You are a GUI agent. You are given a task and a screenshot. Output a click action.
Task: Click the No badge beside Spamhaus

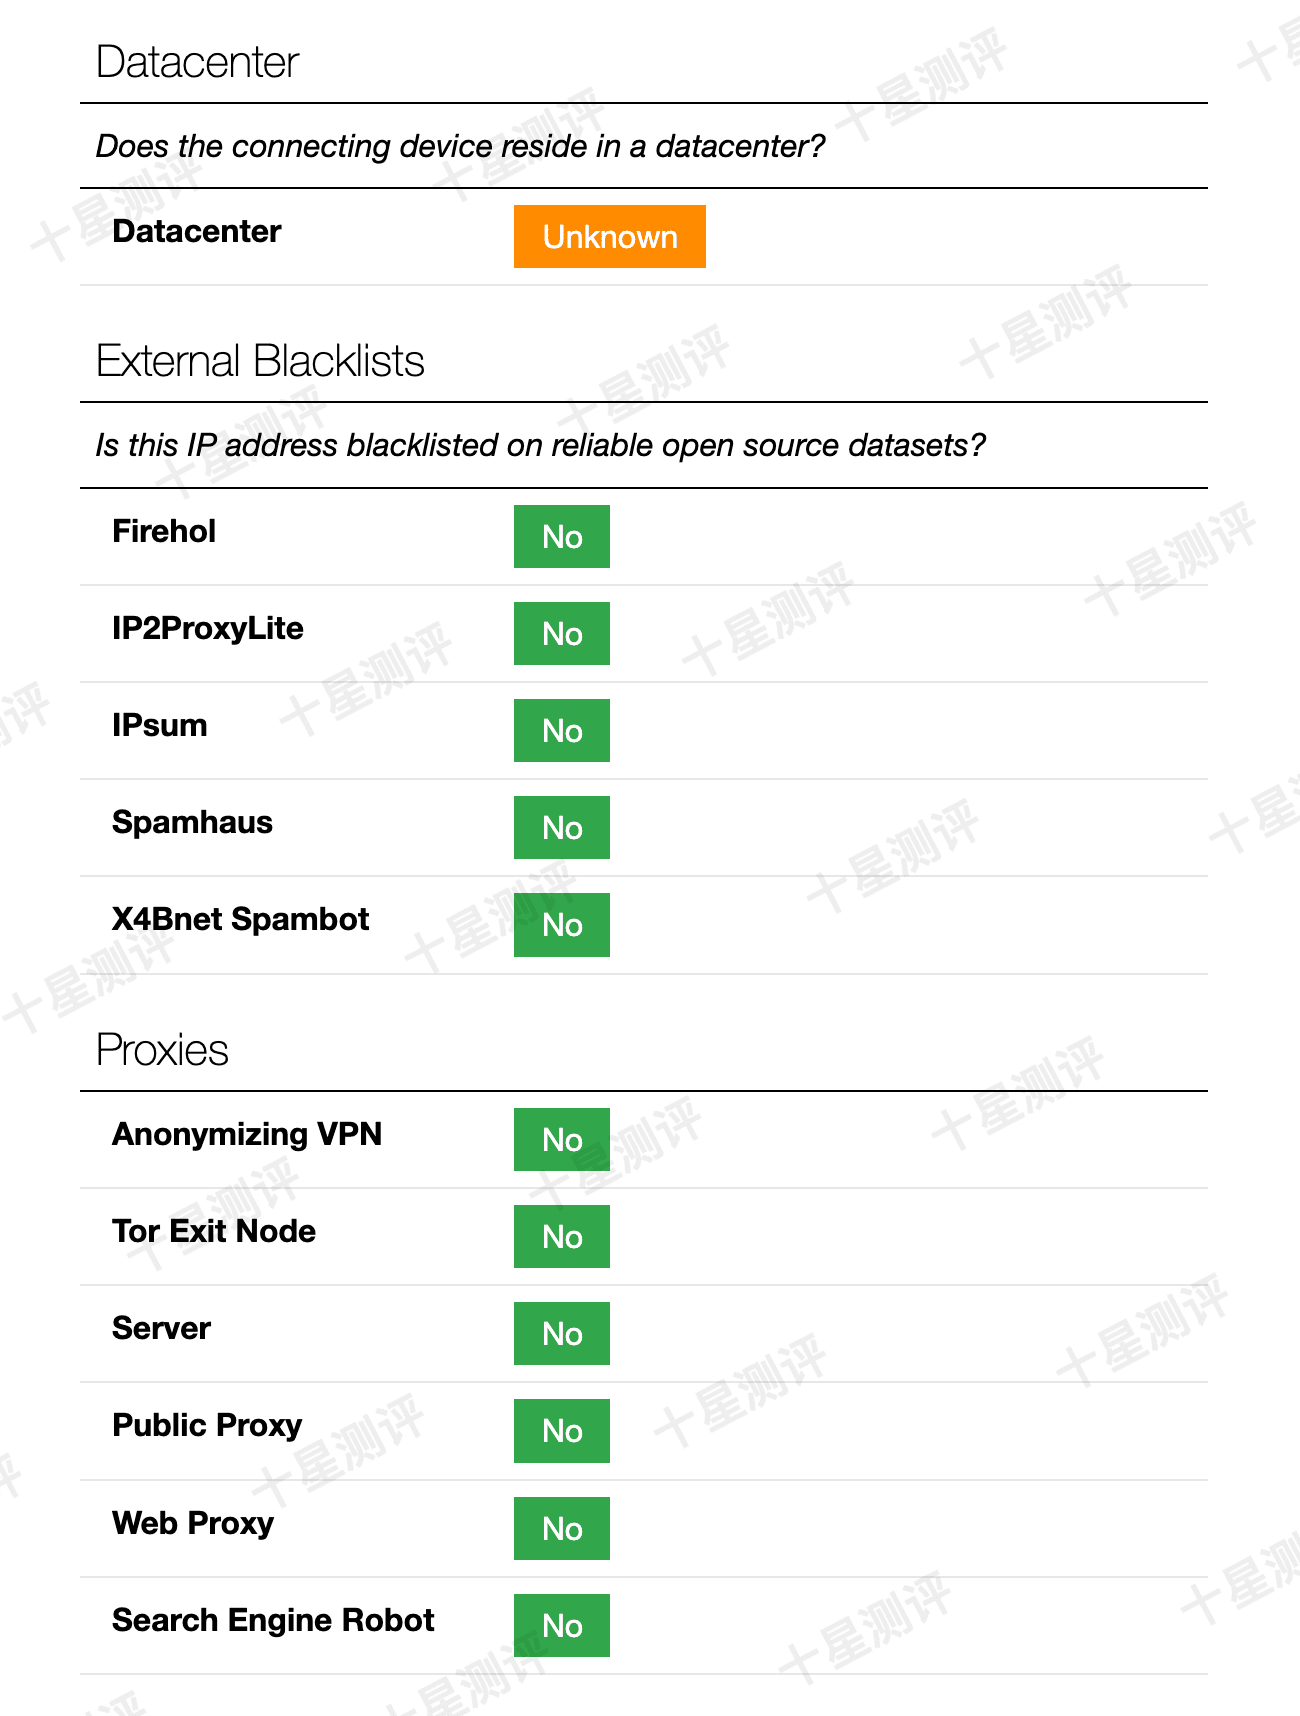tap(562, 827)
